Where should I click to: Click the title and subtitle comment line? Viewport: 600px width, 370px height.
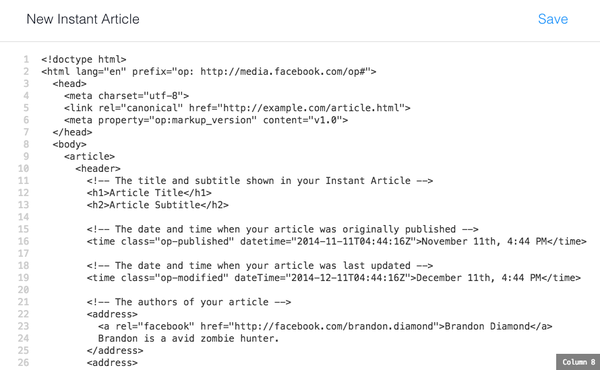click(259, 181)
